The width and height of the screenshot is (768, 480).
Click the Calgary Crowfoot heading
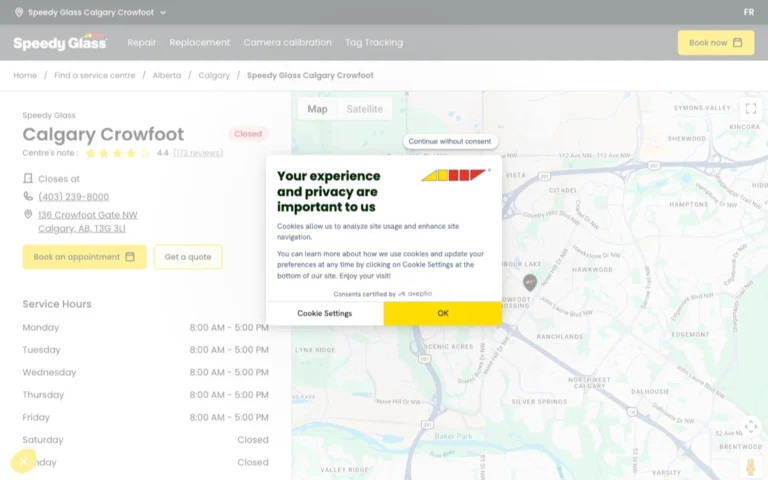[103, 134]
